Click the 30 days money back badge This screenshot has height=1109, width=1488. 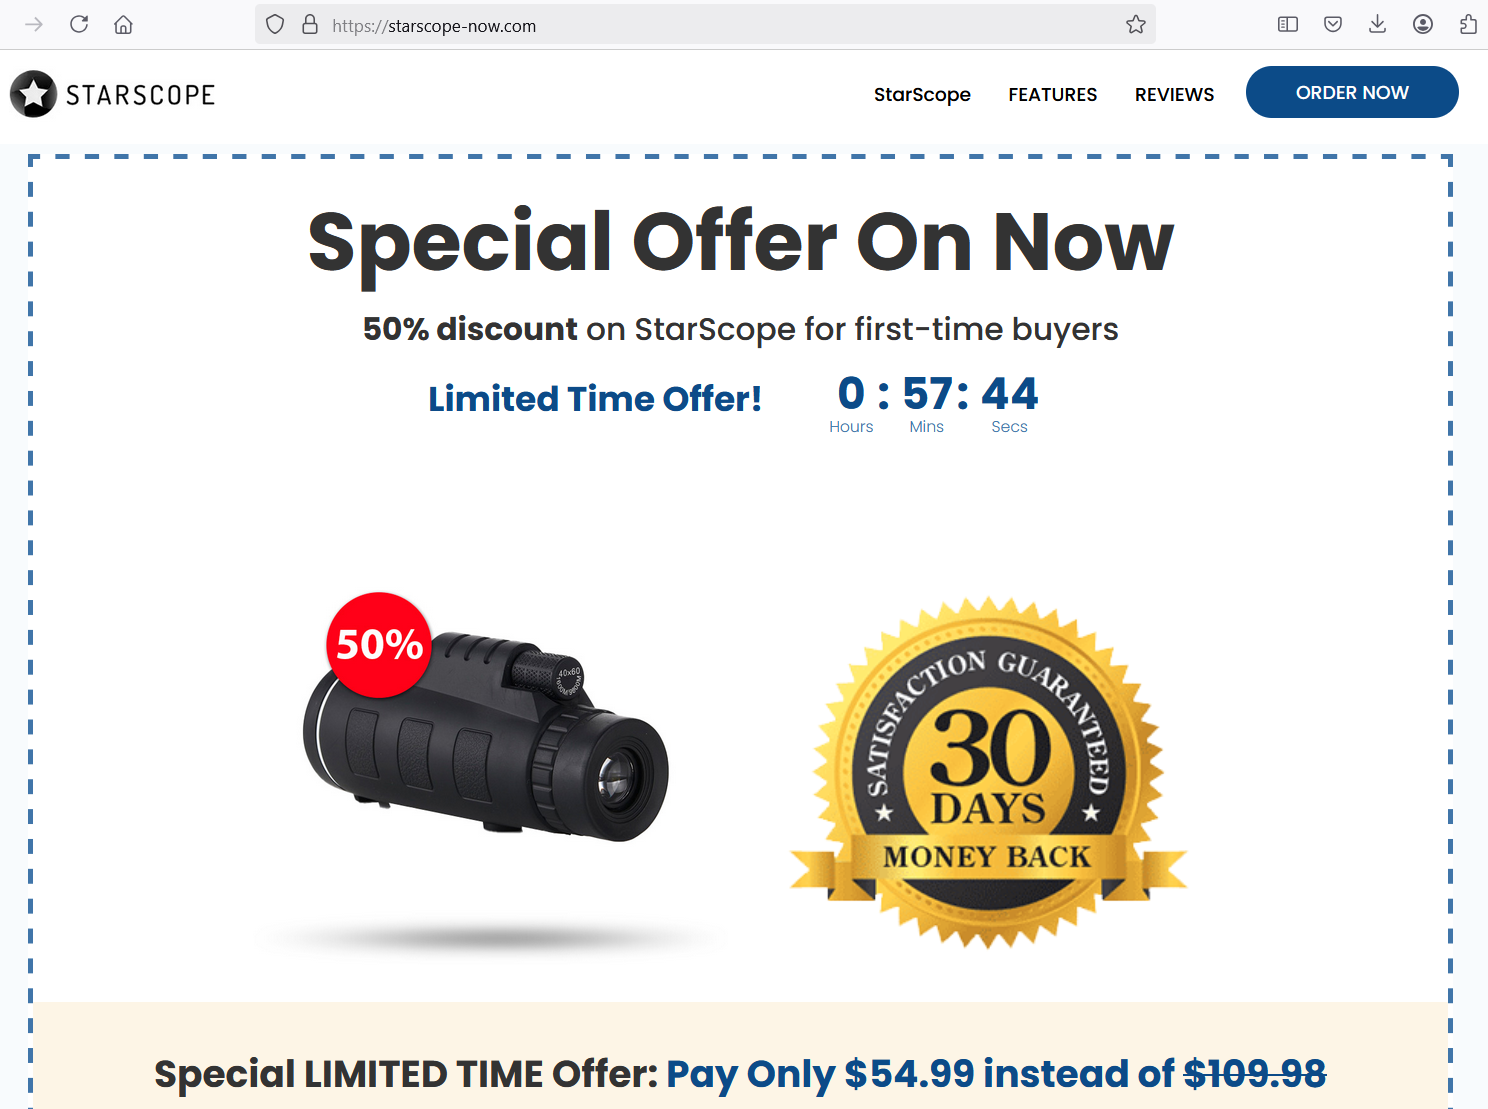(988, 773)
